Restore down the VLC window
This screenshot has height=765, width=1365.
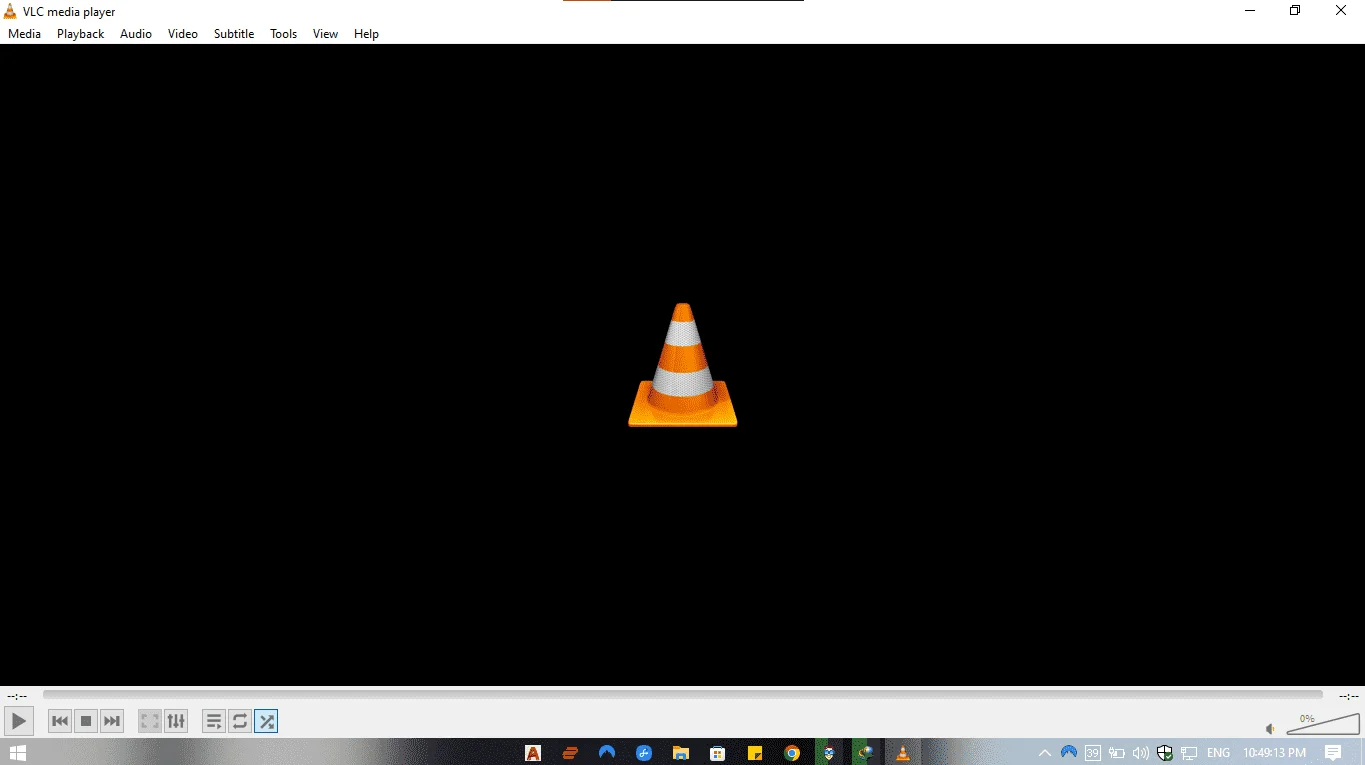click(1295, 11)
